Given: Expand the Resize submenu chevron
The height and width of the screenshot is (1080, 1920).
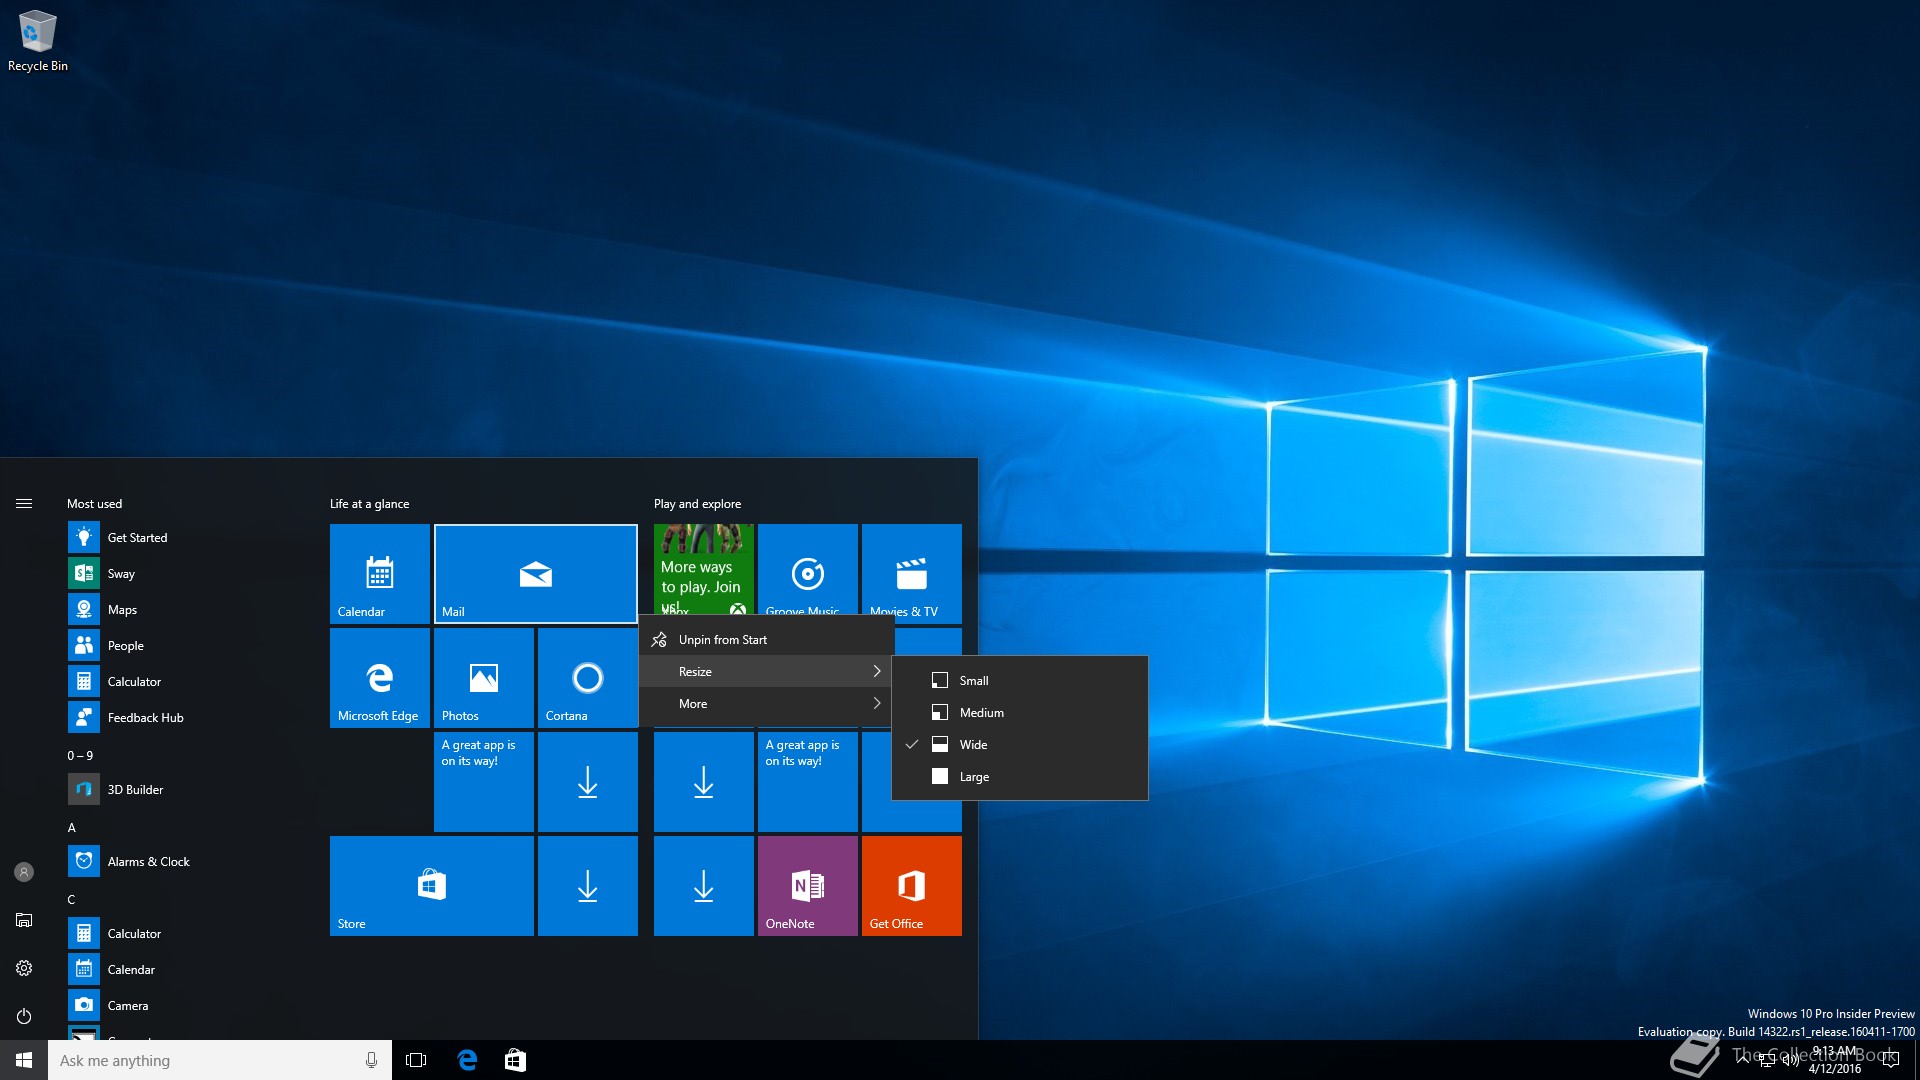Looking at the screenshot, I should (877, 672).
